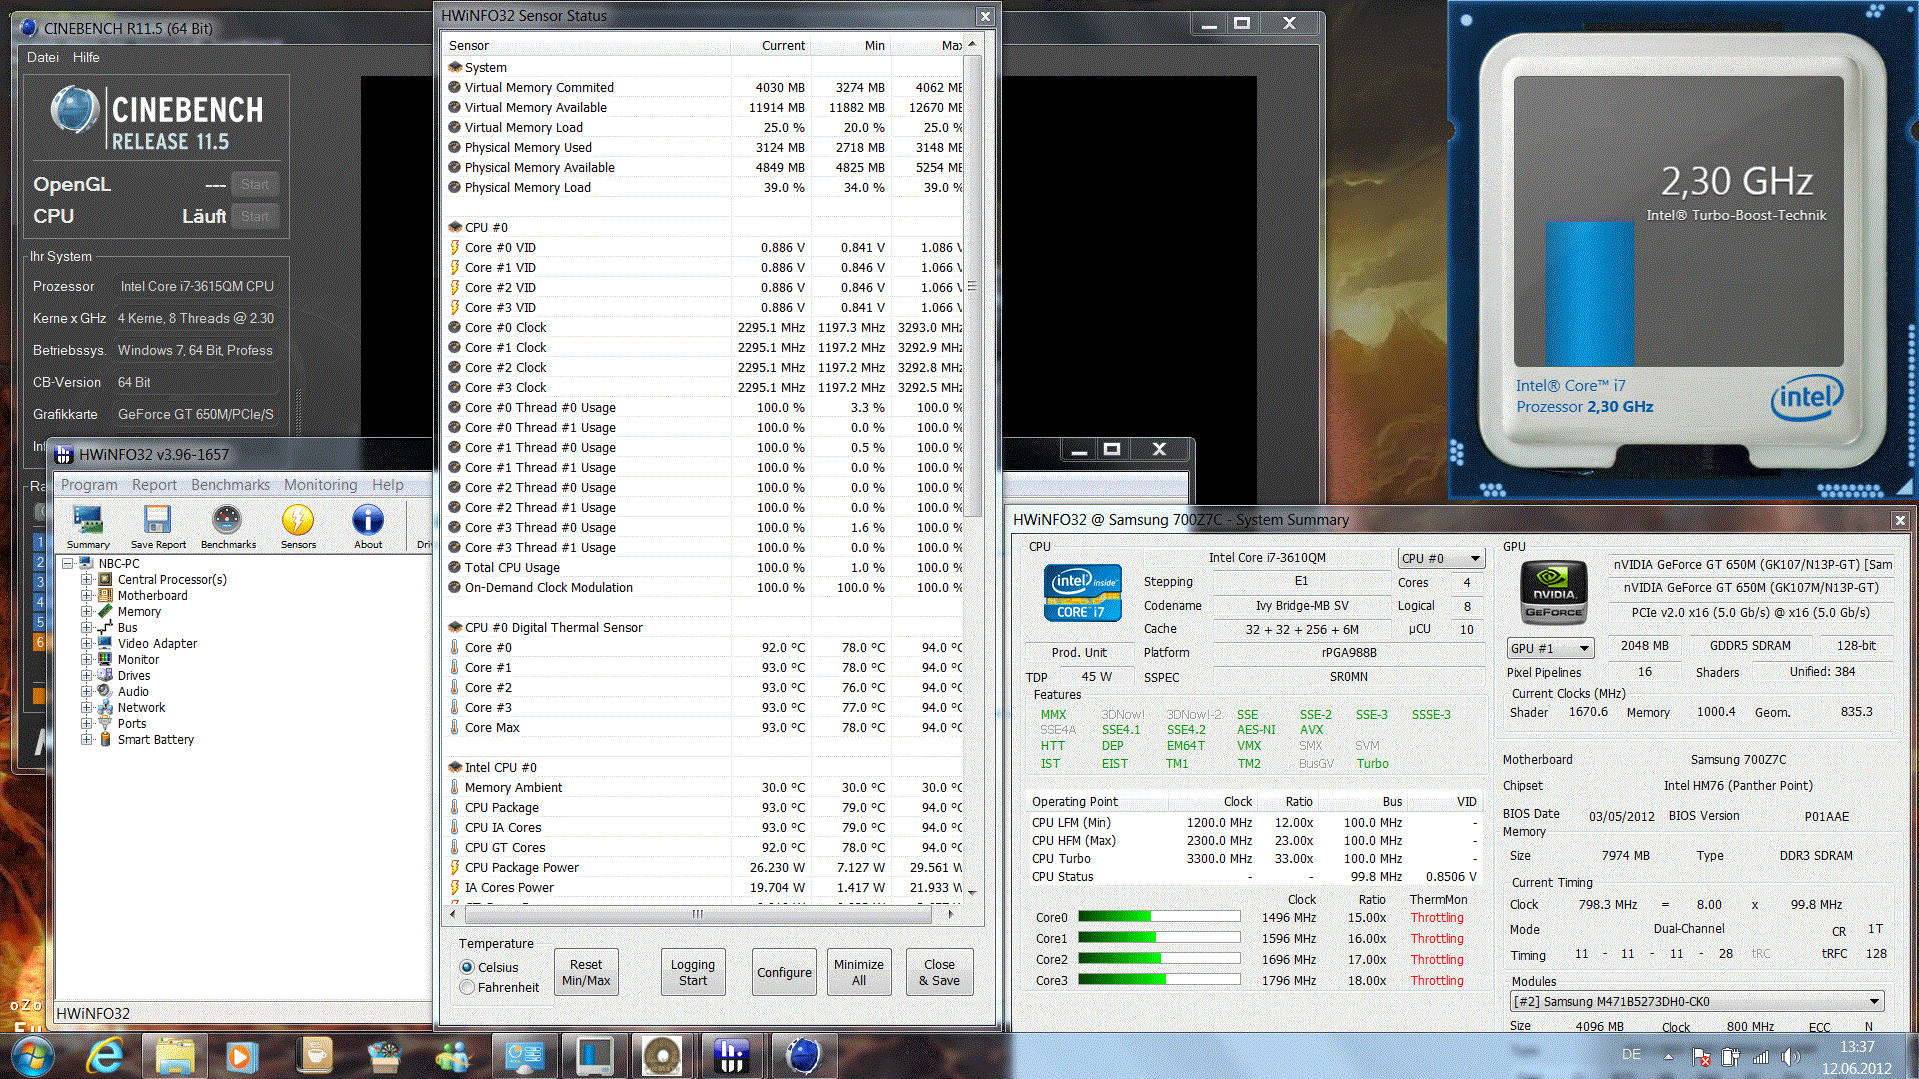Screen dimensions: 1919x1079
Task: Select the CPU Package Power sensor row
Action: tap(705, 867)
